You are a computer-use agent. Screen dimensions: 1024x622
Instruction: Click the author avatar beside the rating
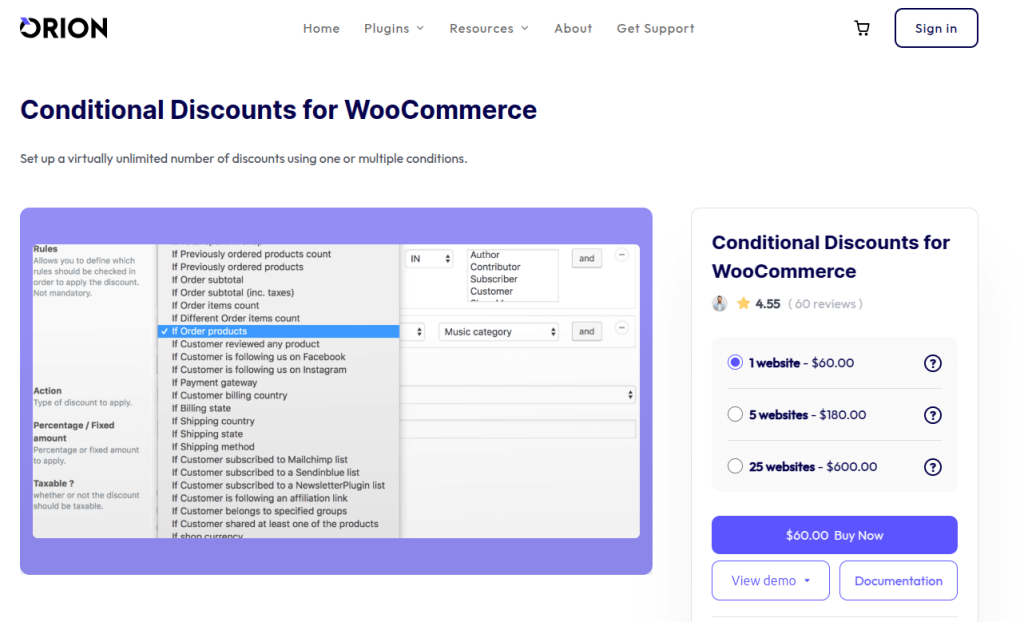pos(720,303)
